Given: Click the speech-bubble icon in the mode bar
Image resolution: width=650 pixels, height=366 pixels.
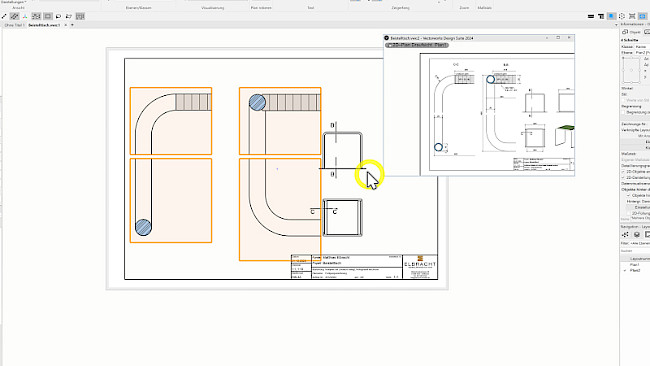Looking at the screenshot, I should coord(58,16).
